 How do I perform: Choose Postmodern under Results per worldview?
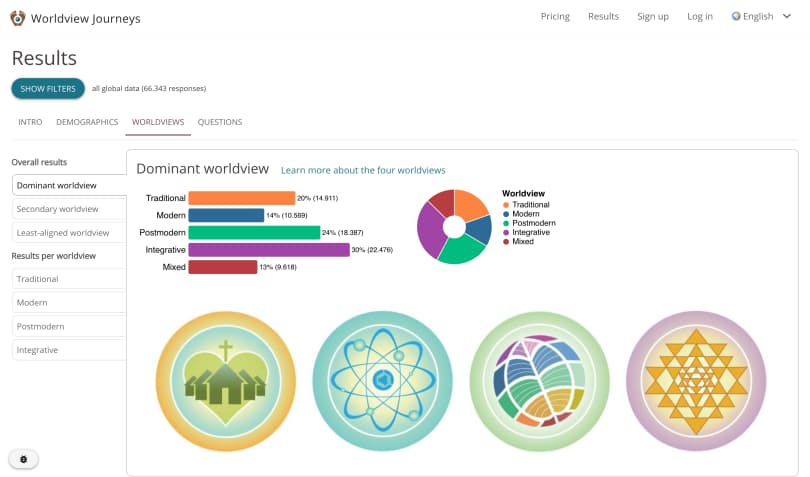pyautogui.click(x=68, y=326)
